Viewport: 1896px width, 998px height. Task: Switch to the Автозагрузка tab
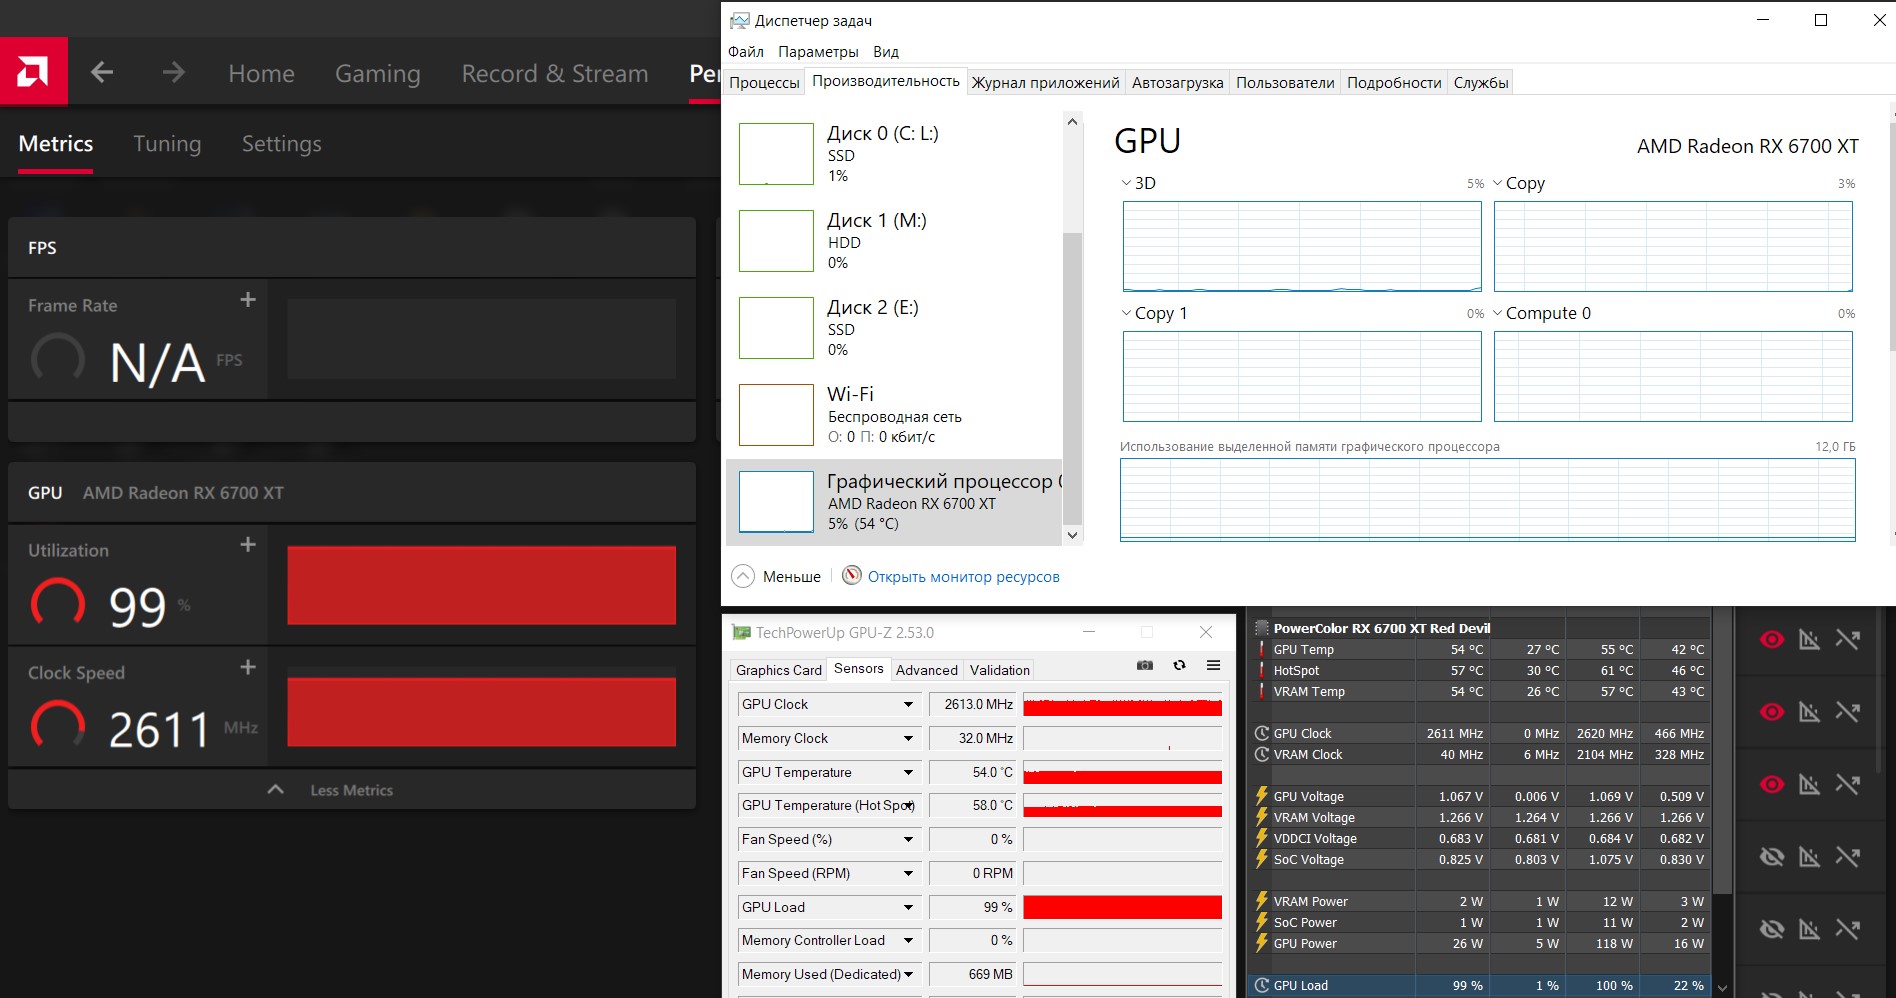(x=1177, y=82)
